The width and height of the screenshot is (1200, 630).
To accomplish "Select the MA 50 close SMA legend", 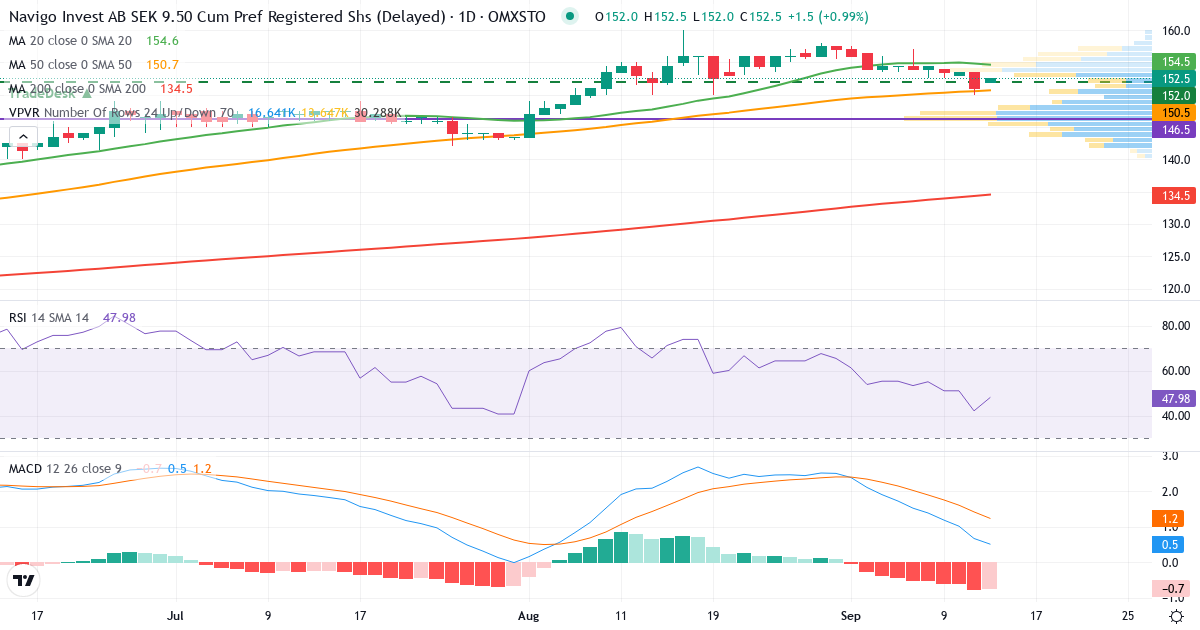I will pyautogui.click(x=70, y=64).
